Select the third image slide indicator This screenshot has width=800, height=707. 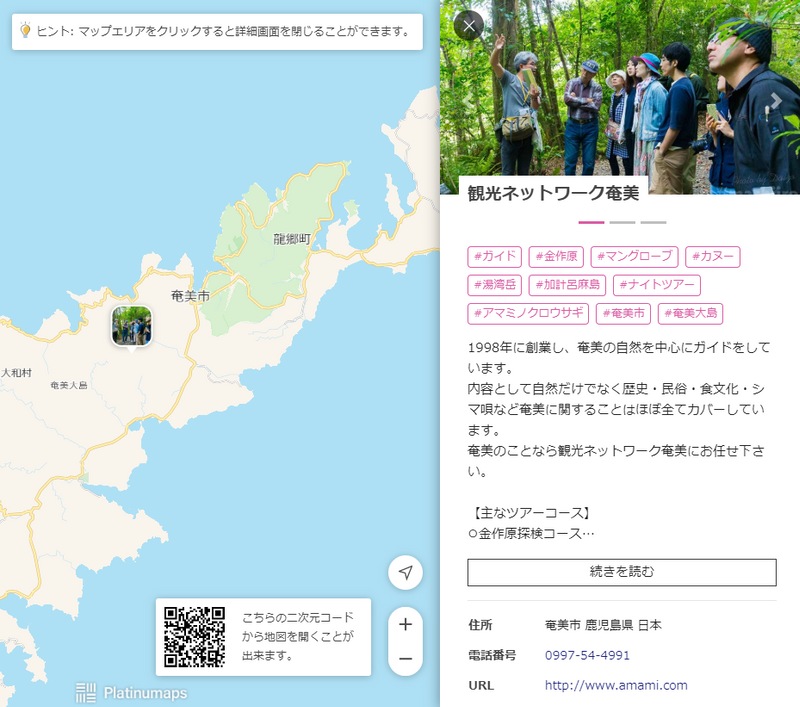coord(654,222)
